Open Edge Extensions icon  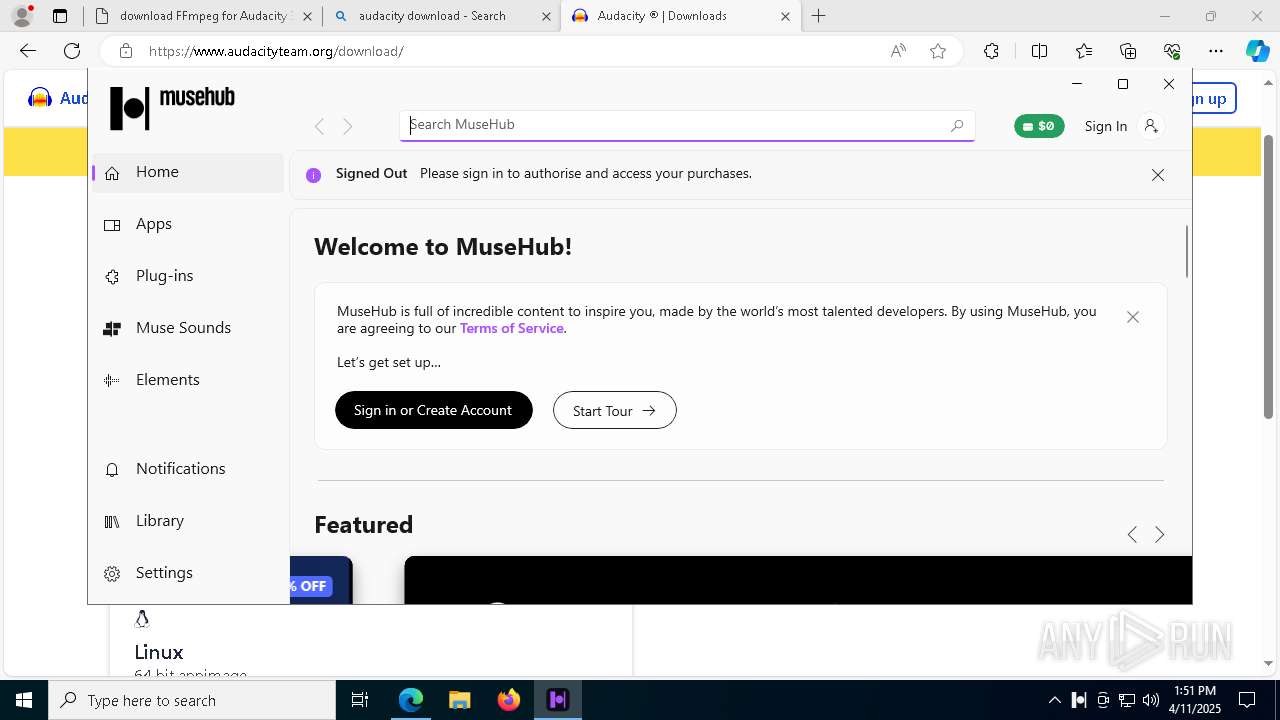pos(991,51)
